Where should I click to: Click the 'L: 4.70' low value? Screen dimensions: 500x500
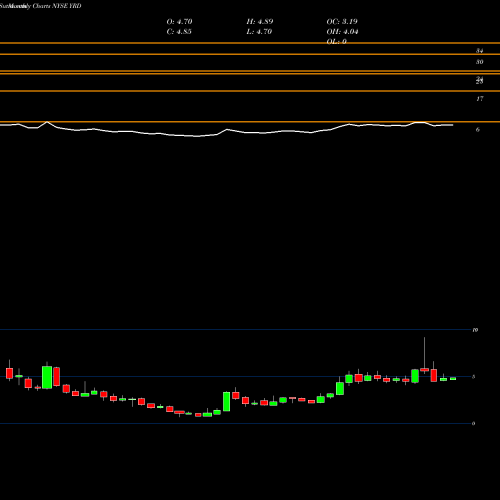tap(259, 32)
